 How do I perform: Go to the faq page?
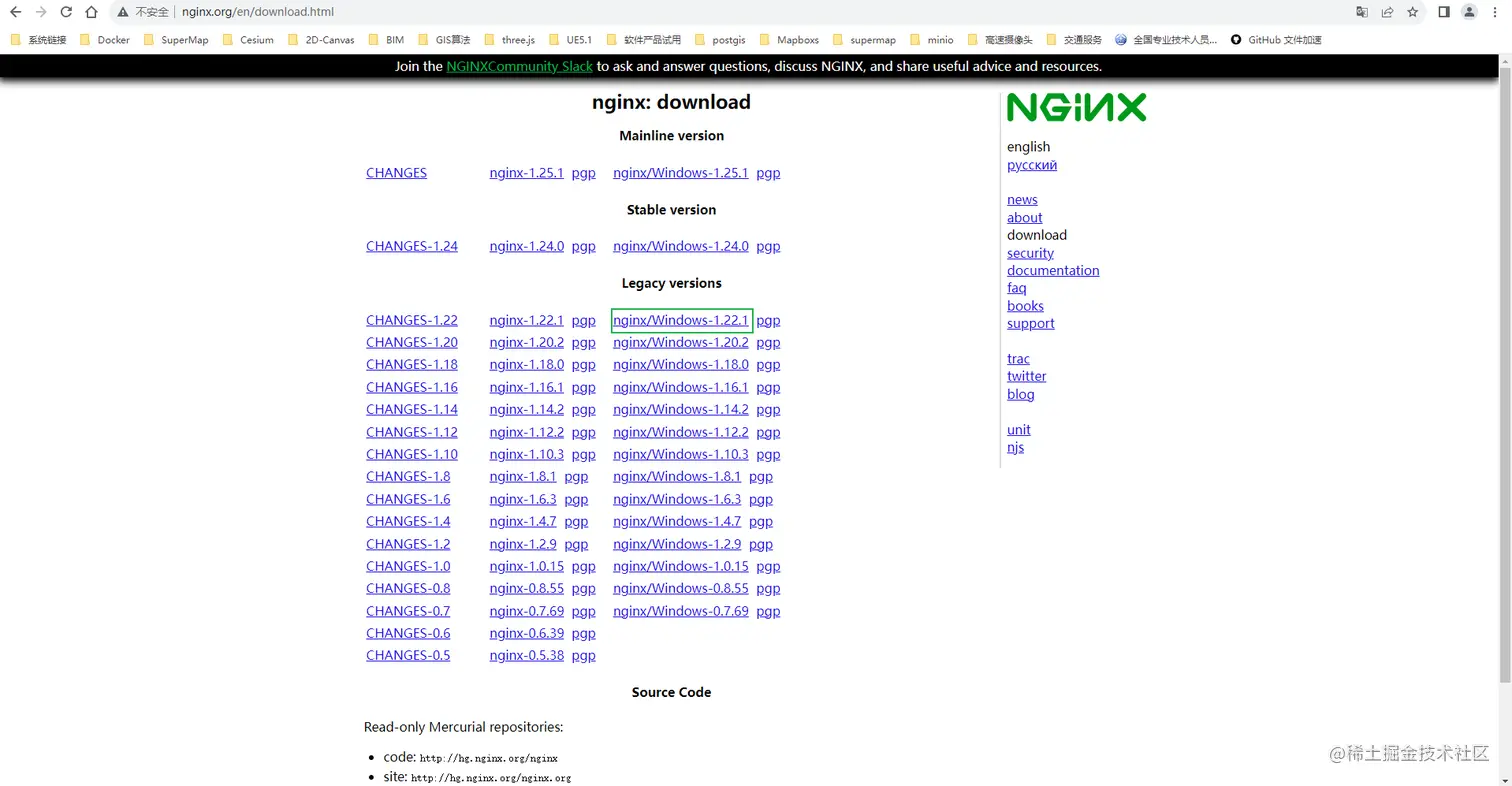coord(1016,288)
